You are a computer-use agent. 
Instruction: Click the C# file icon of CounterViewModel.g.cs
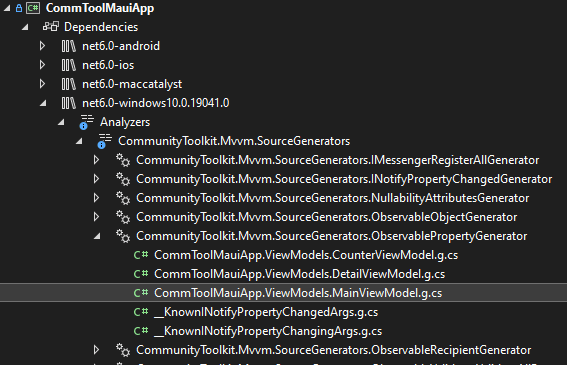click(141, 255)
